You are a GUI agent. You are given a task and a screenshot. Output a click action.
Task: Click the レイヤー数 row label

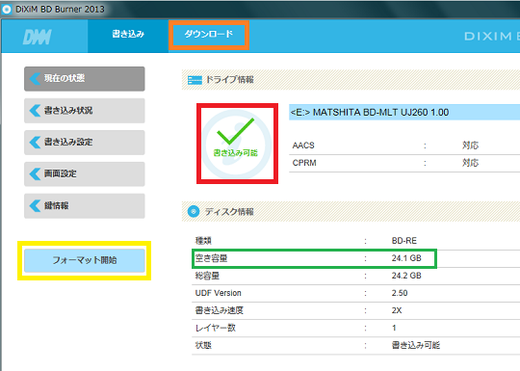click(x=215, y=328)
